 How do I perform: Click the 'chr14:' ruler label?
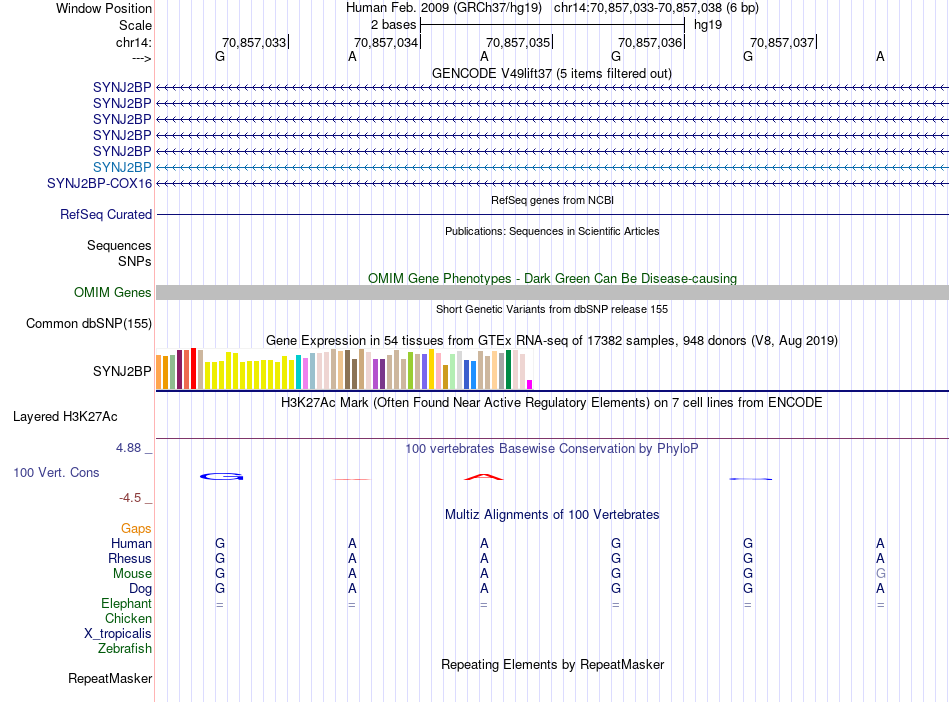(x=133, y=42)
